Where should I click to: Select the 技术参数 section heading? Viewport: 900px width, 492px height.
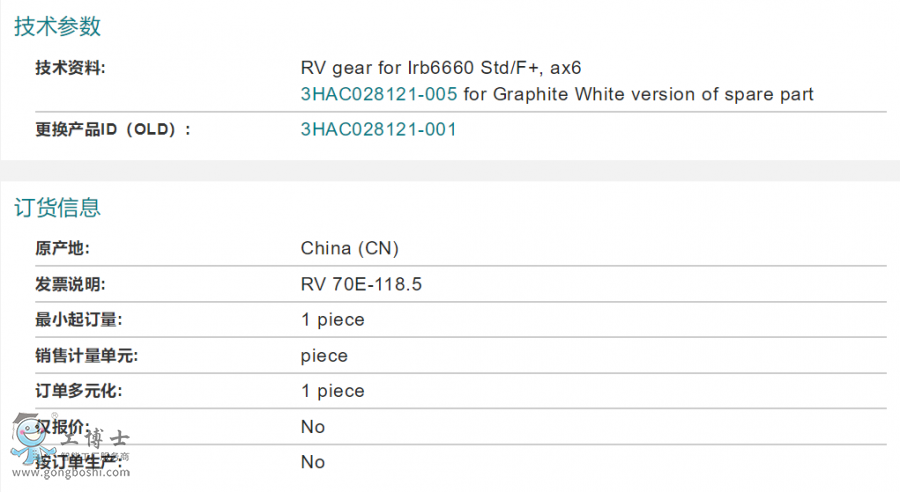pyautogui.click(x=58, y=27)
